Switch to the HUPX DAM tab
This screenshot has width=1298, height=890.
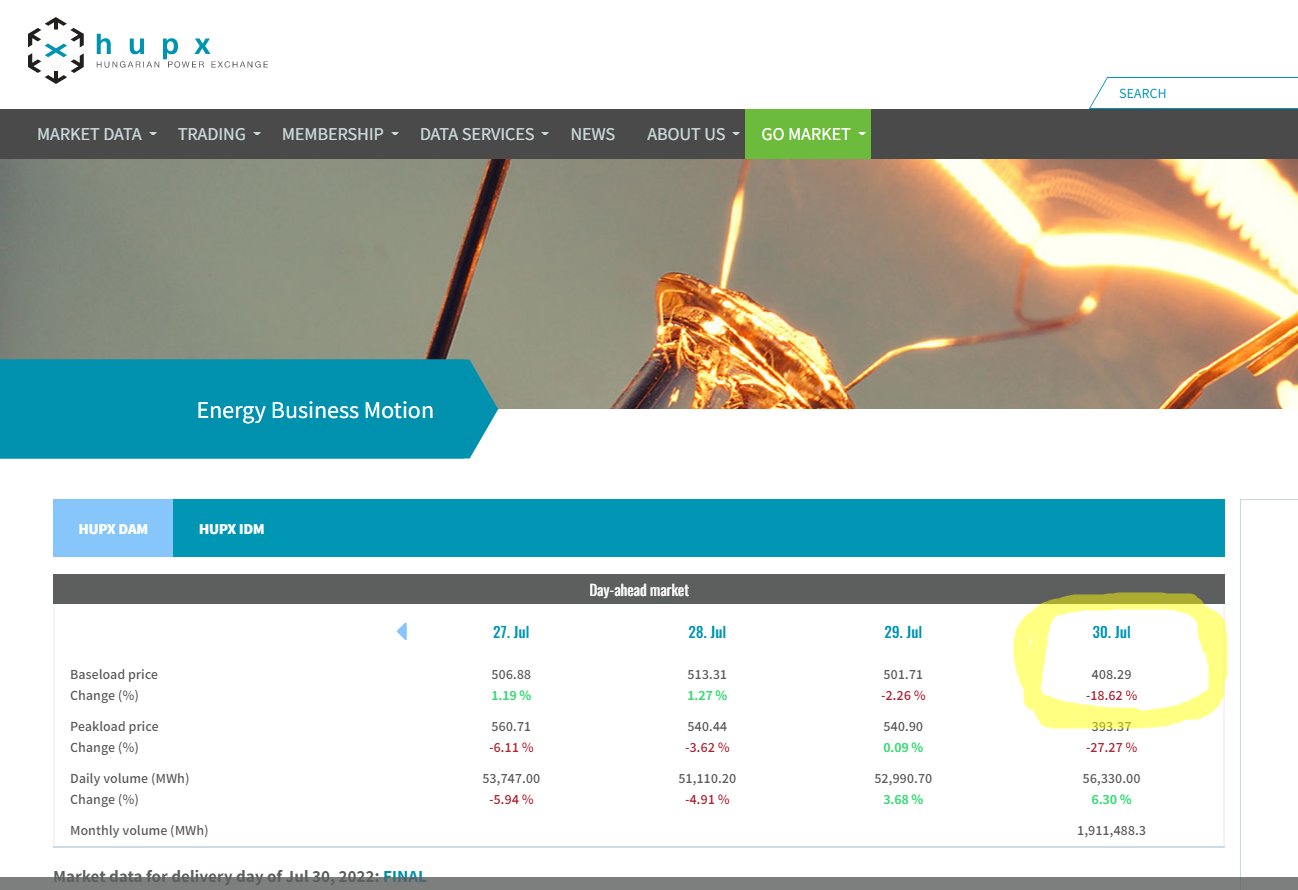113,528
